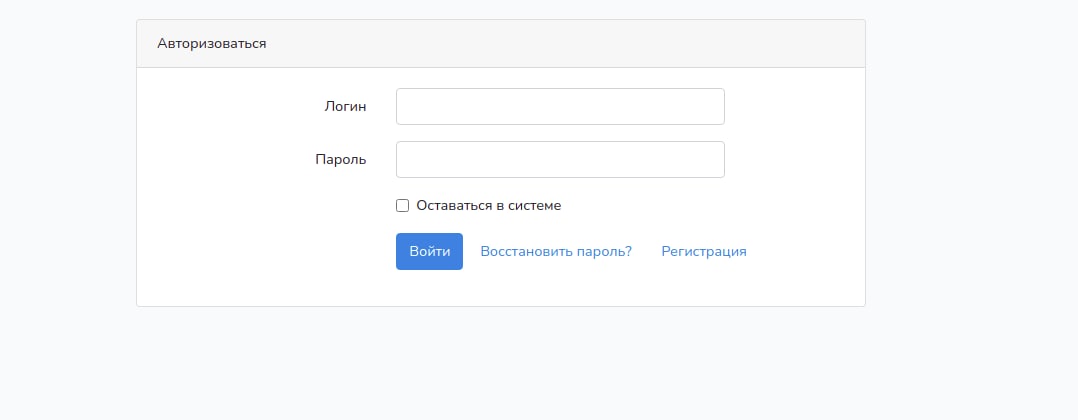The image size is (1078, 420).
Task: Enable the Оставаться в системе checkbox
Action: coord(402,206)
